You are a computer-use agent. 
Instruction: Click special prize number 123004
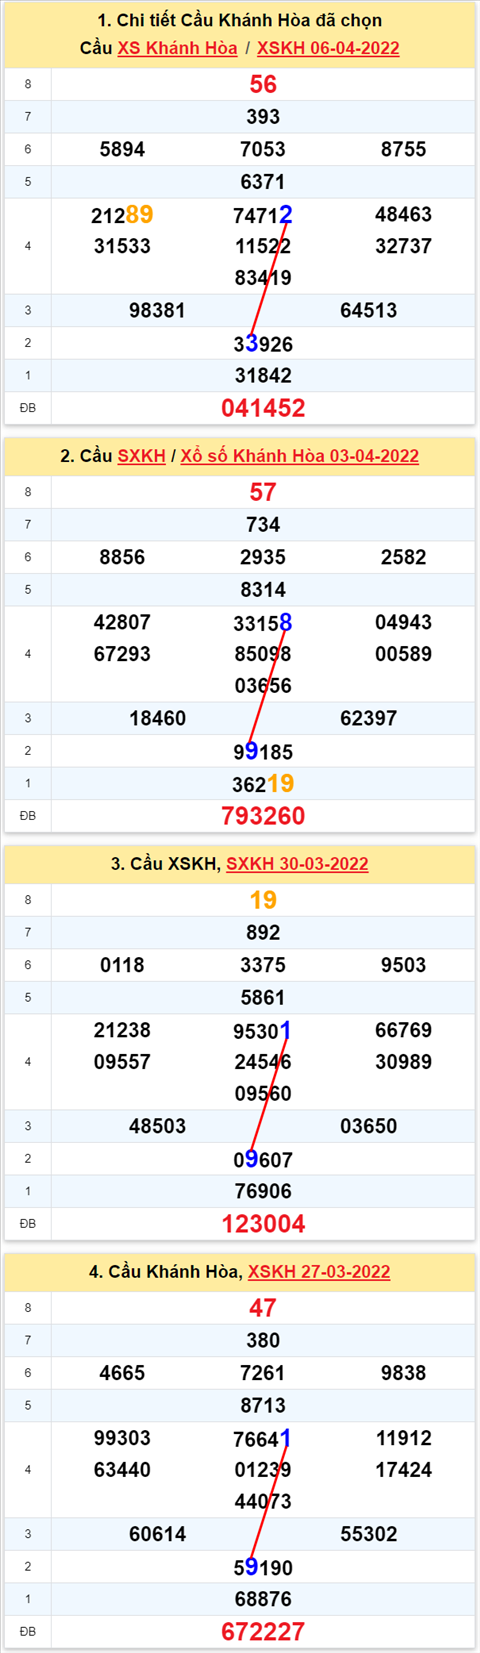click(x=263, y=1224)
